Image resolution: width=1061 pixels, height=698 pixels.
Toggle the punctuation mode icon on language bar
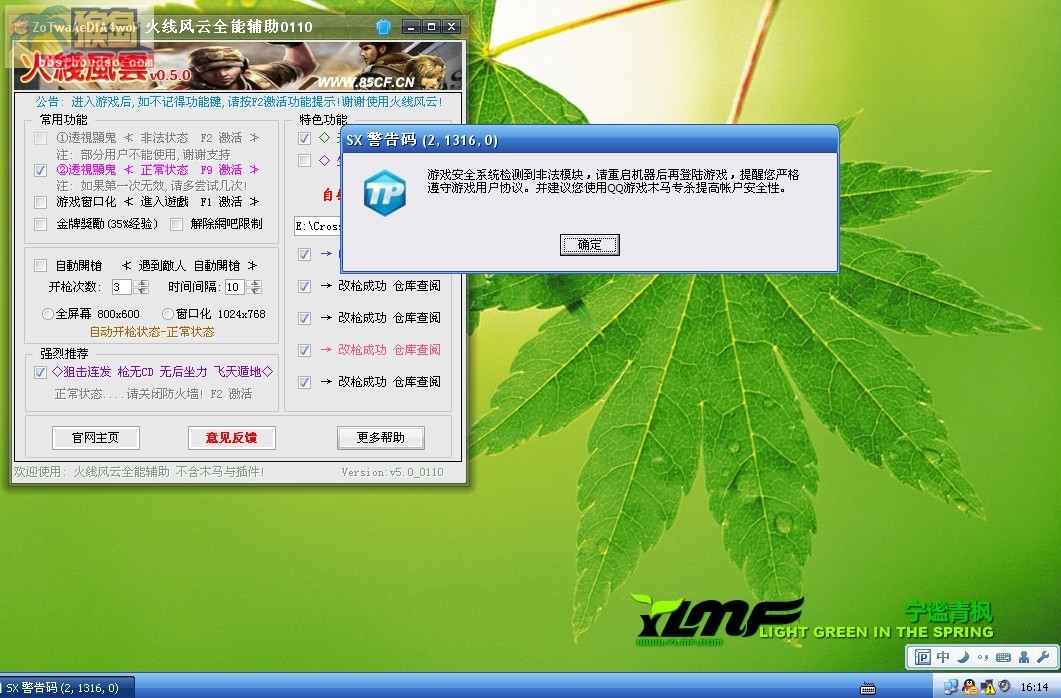click(x=983, y=657)
